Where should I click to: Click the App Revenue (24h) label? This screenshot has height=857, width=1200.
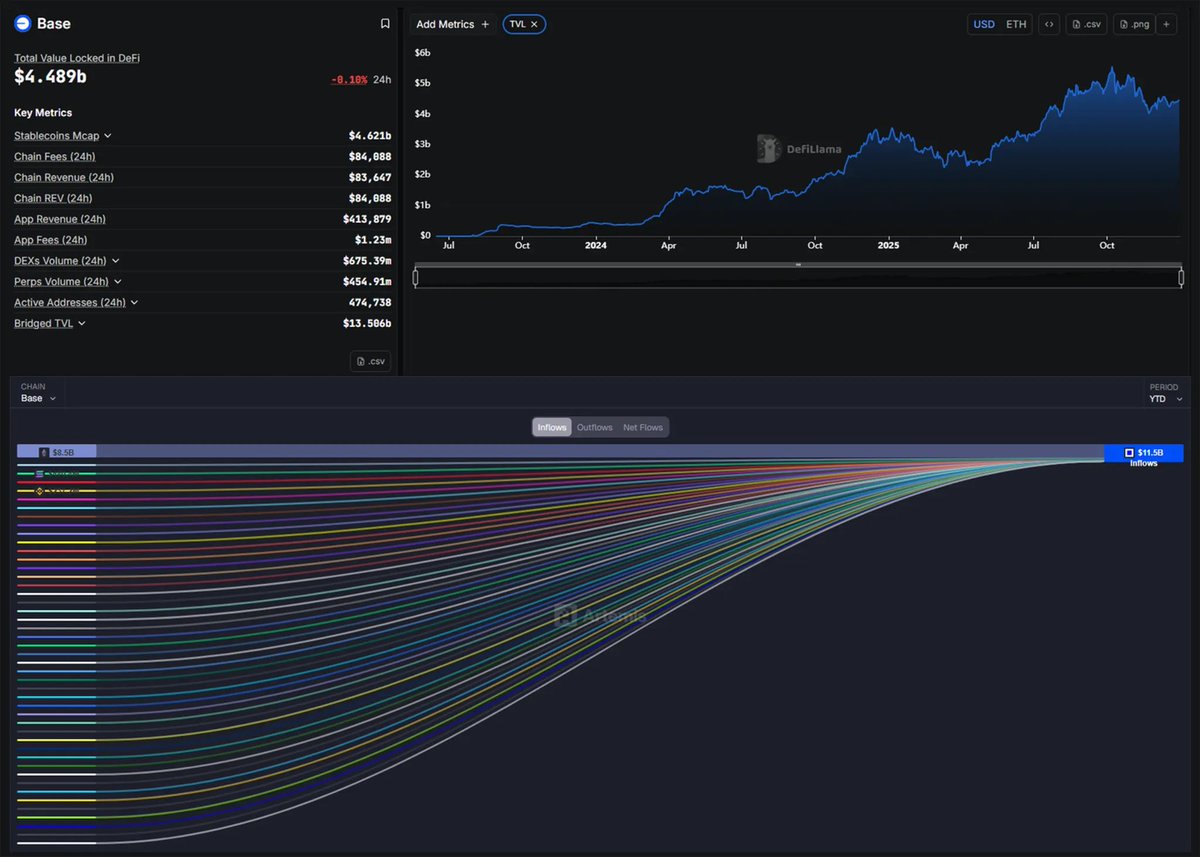[60, 219]
